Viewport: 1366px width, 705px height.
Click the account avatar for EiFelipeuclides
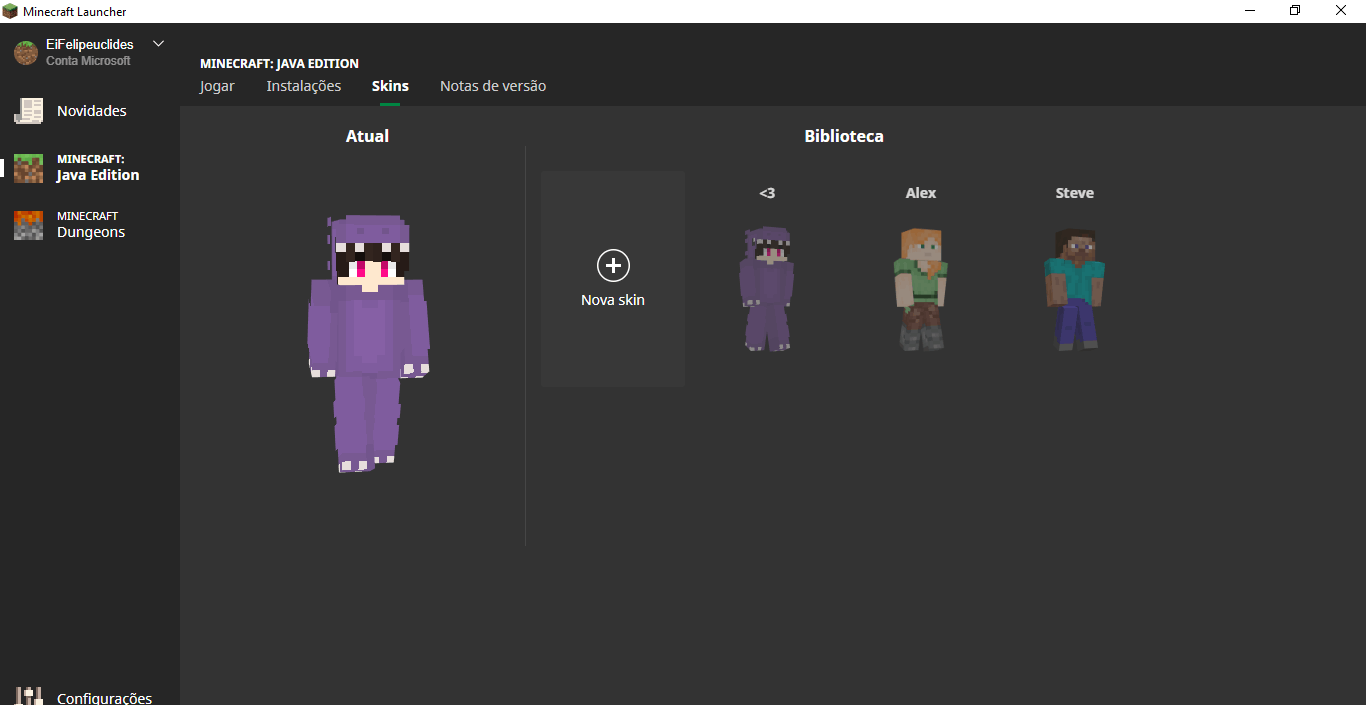(26, 53)
